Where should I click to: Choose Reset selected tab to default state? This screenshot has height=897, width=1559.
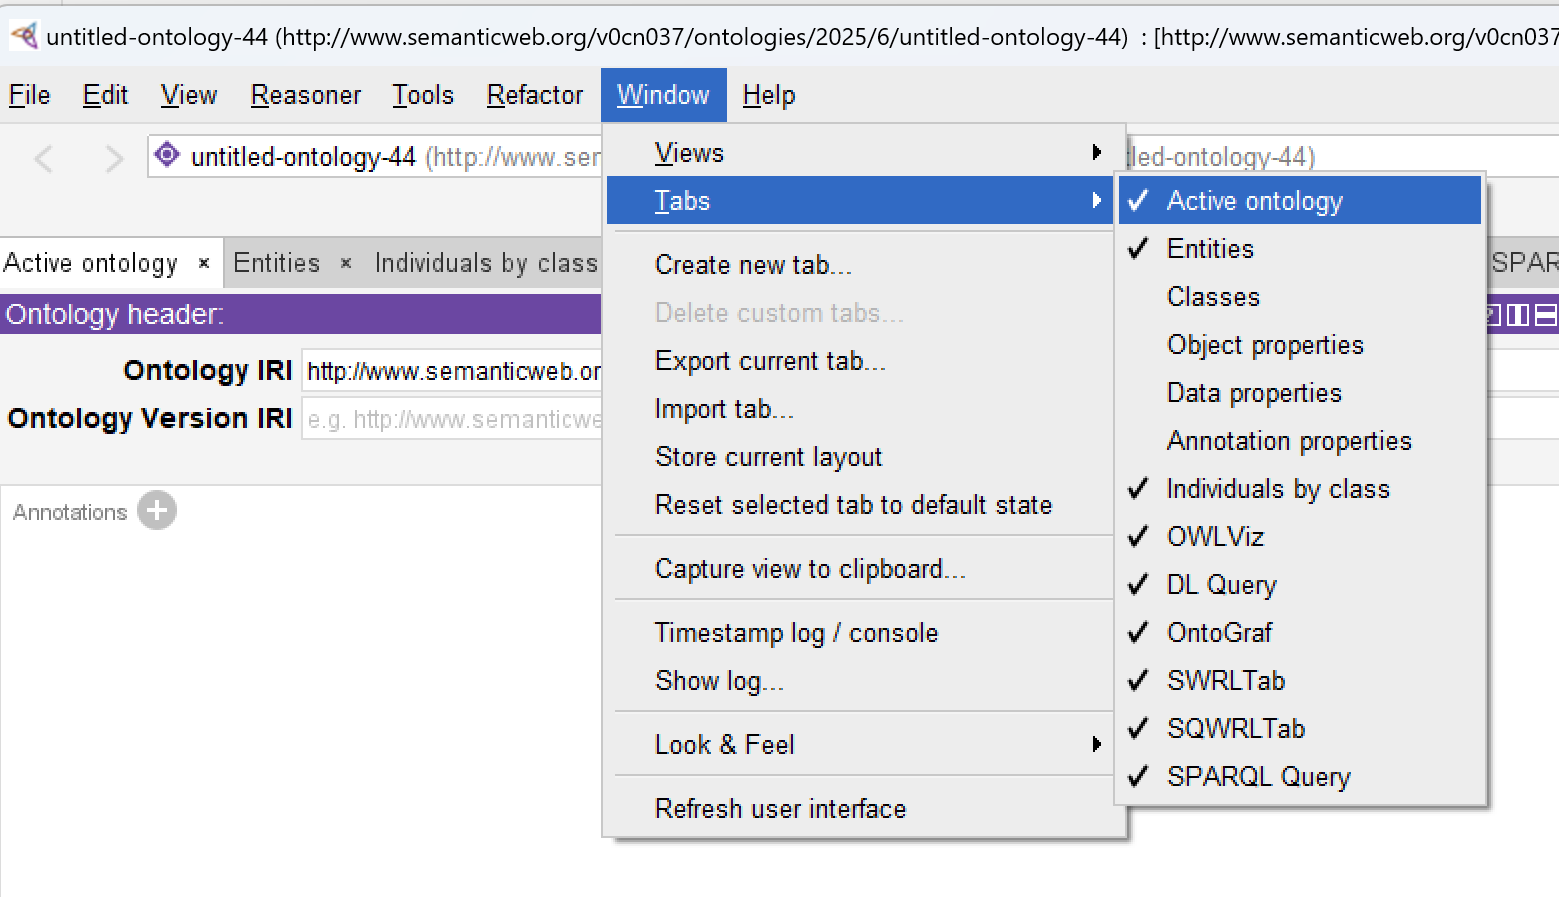861,504
